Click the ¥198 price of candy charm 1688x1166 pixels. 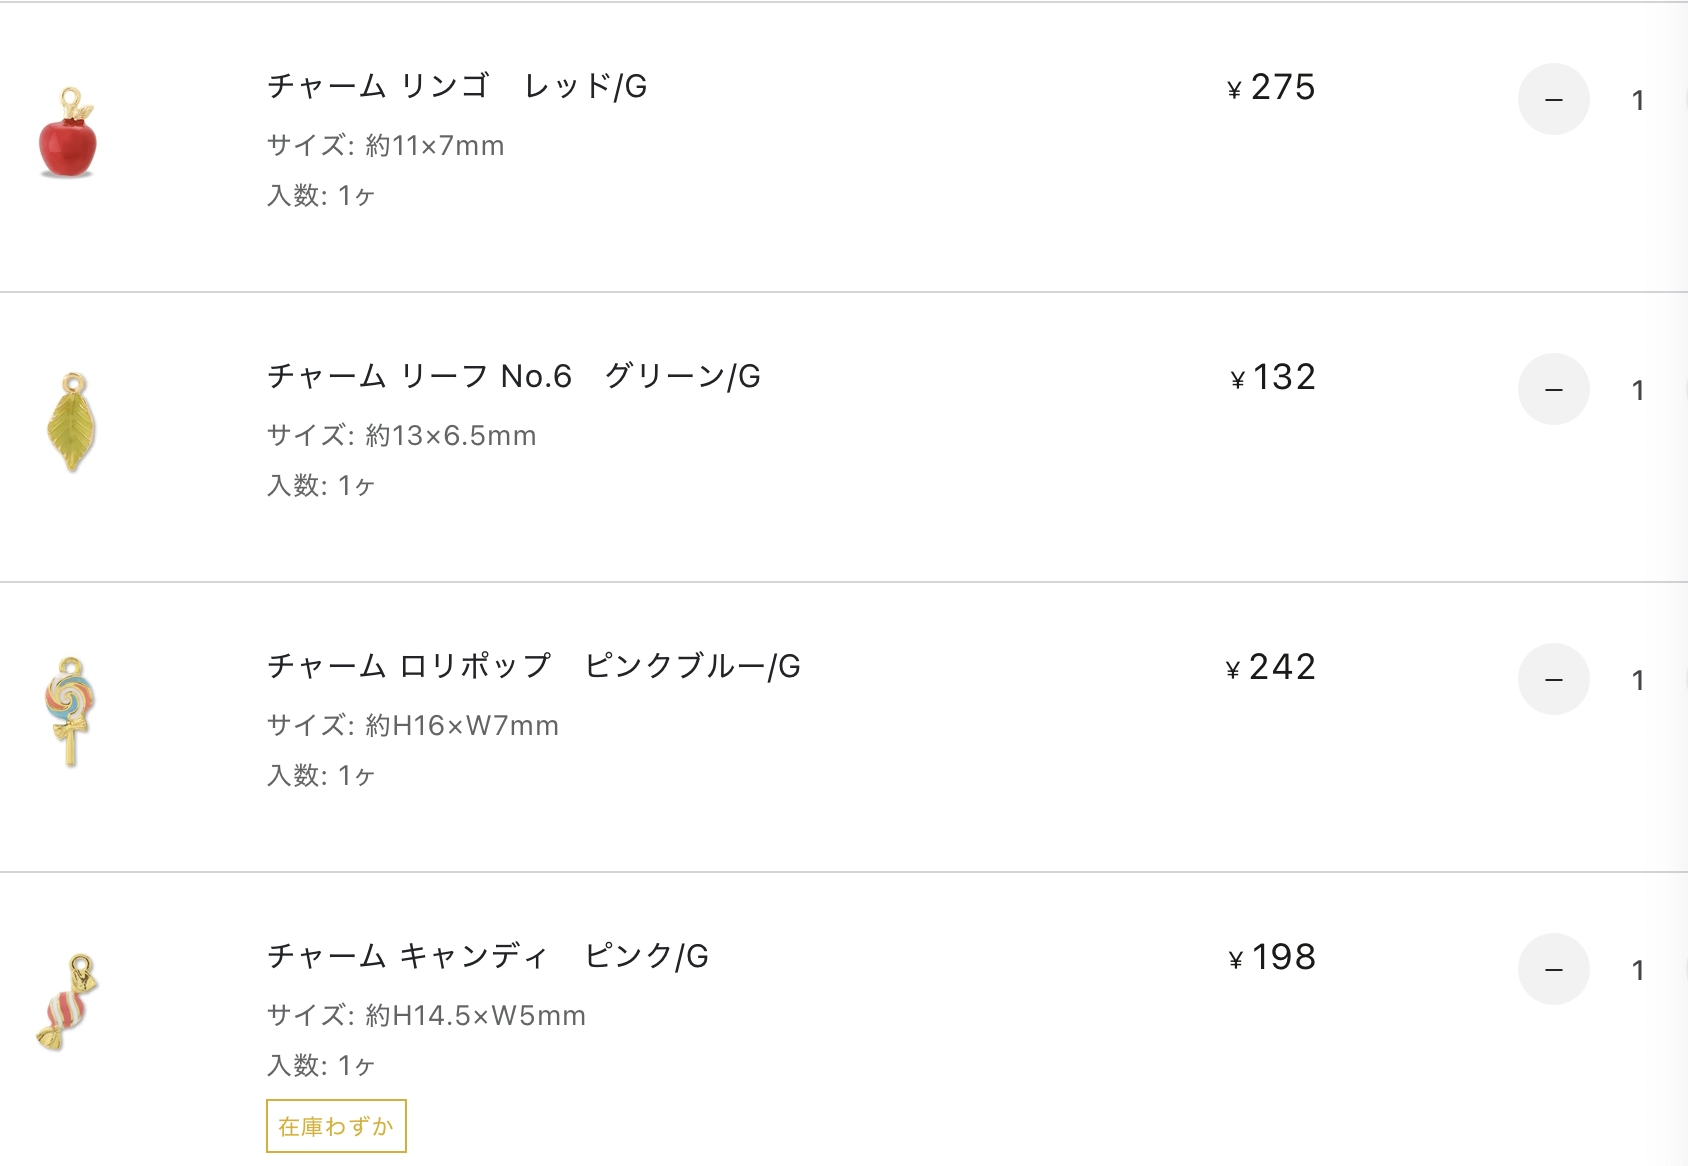click(x=1272, y=957)
